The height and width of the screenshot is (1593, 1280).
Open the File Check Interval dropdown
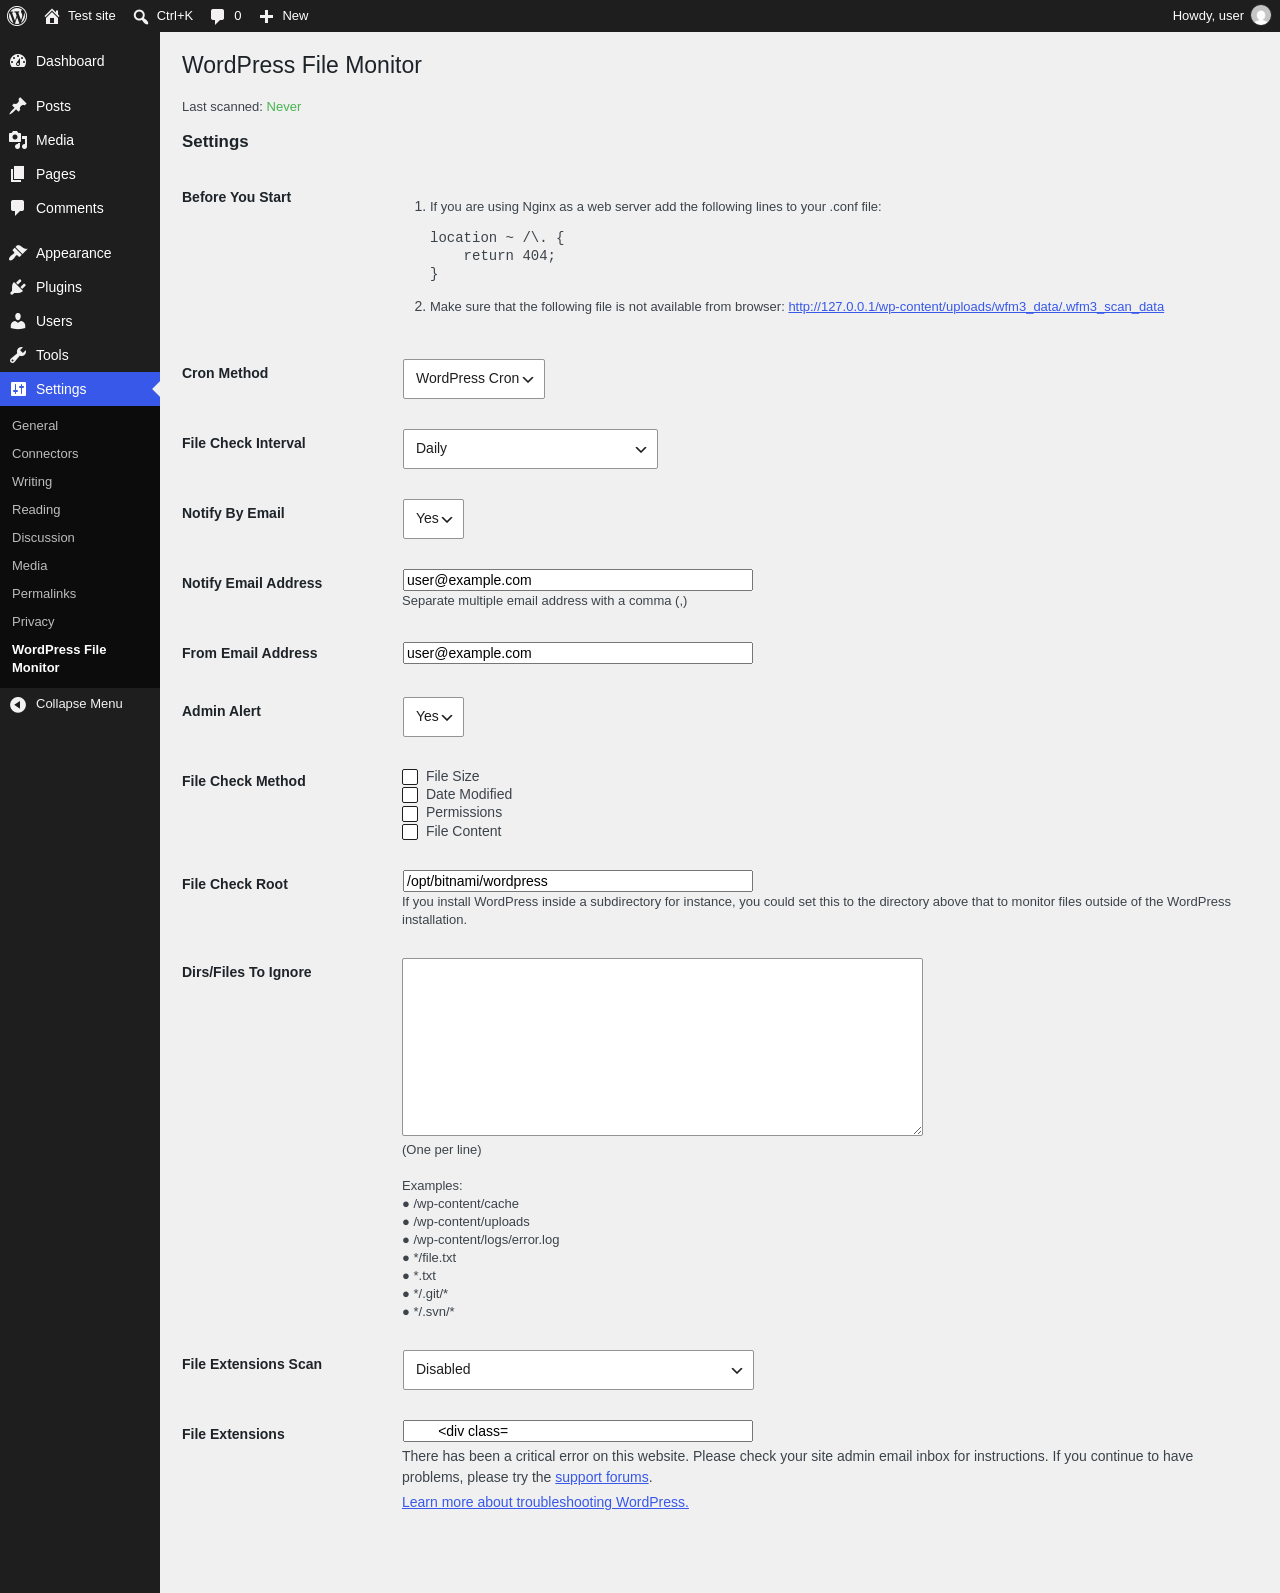point(530,449)
